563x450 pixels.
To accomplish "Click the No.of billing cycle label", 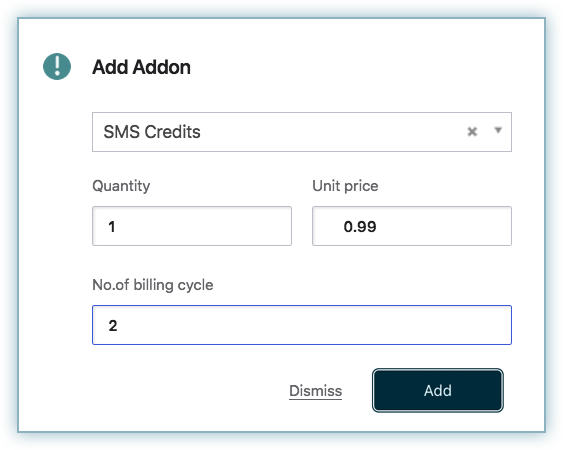I will click(153, 285).
